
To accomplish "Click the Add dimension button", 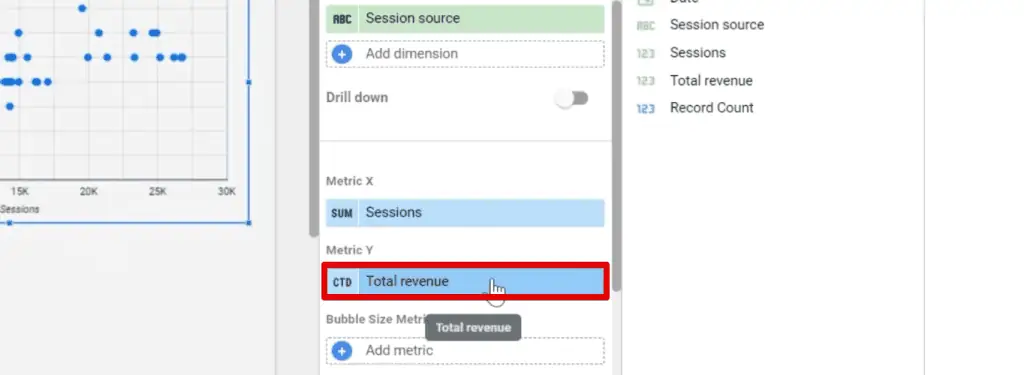I will pyautogui.click(x=465, y=54).
